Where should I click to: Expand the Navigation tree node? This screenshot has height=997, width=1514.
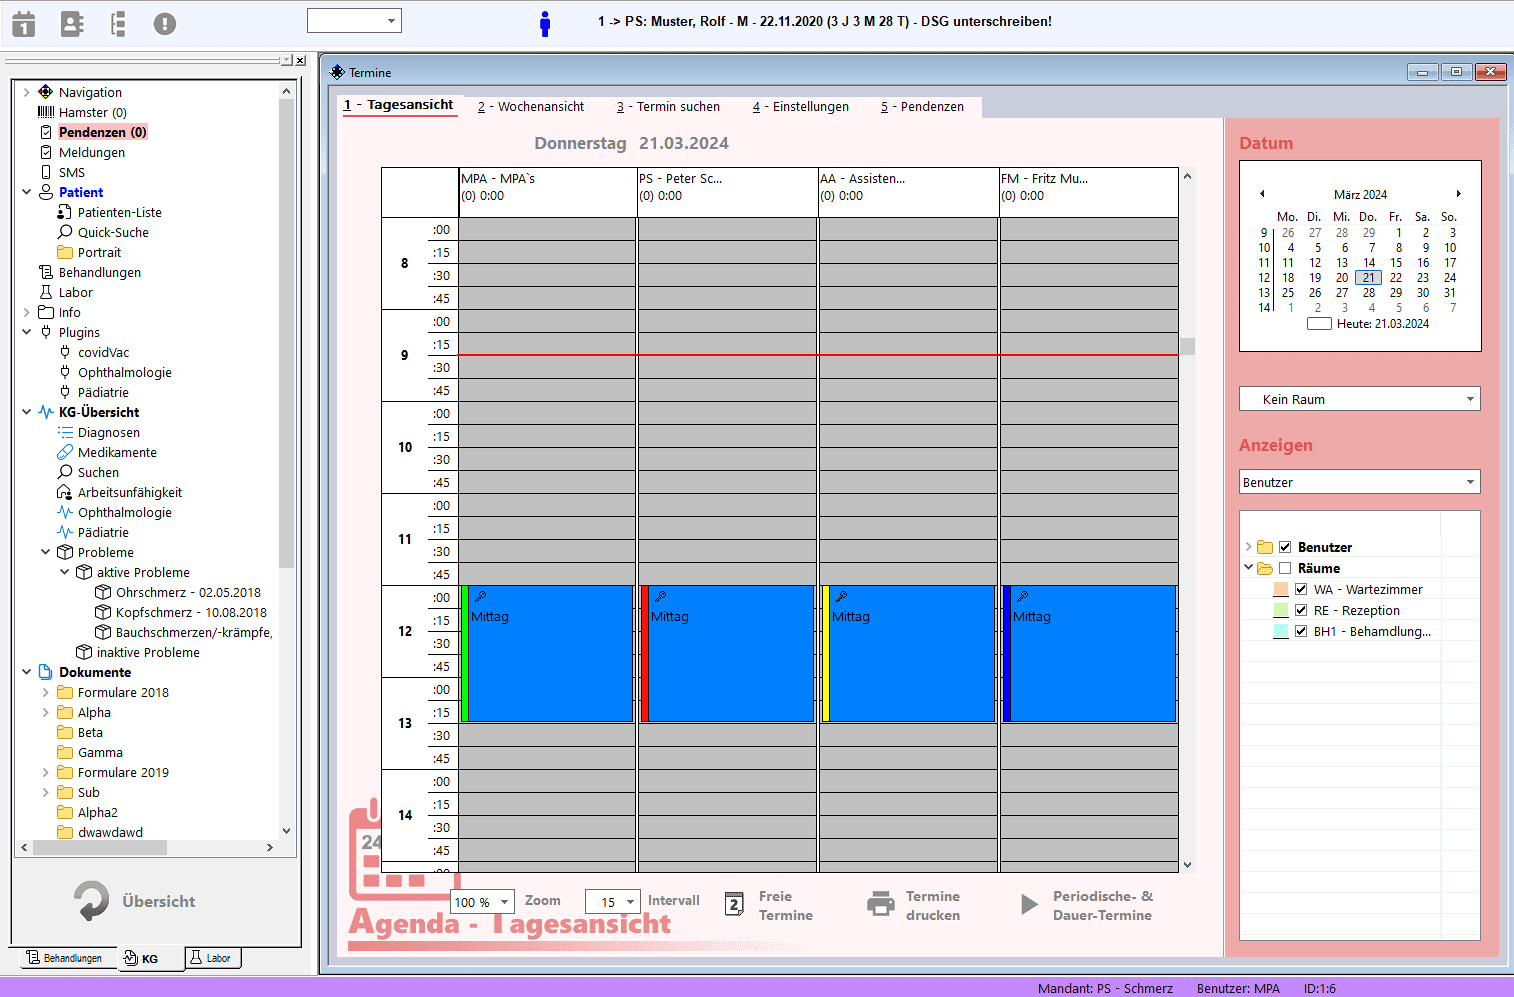(26, 92)
